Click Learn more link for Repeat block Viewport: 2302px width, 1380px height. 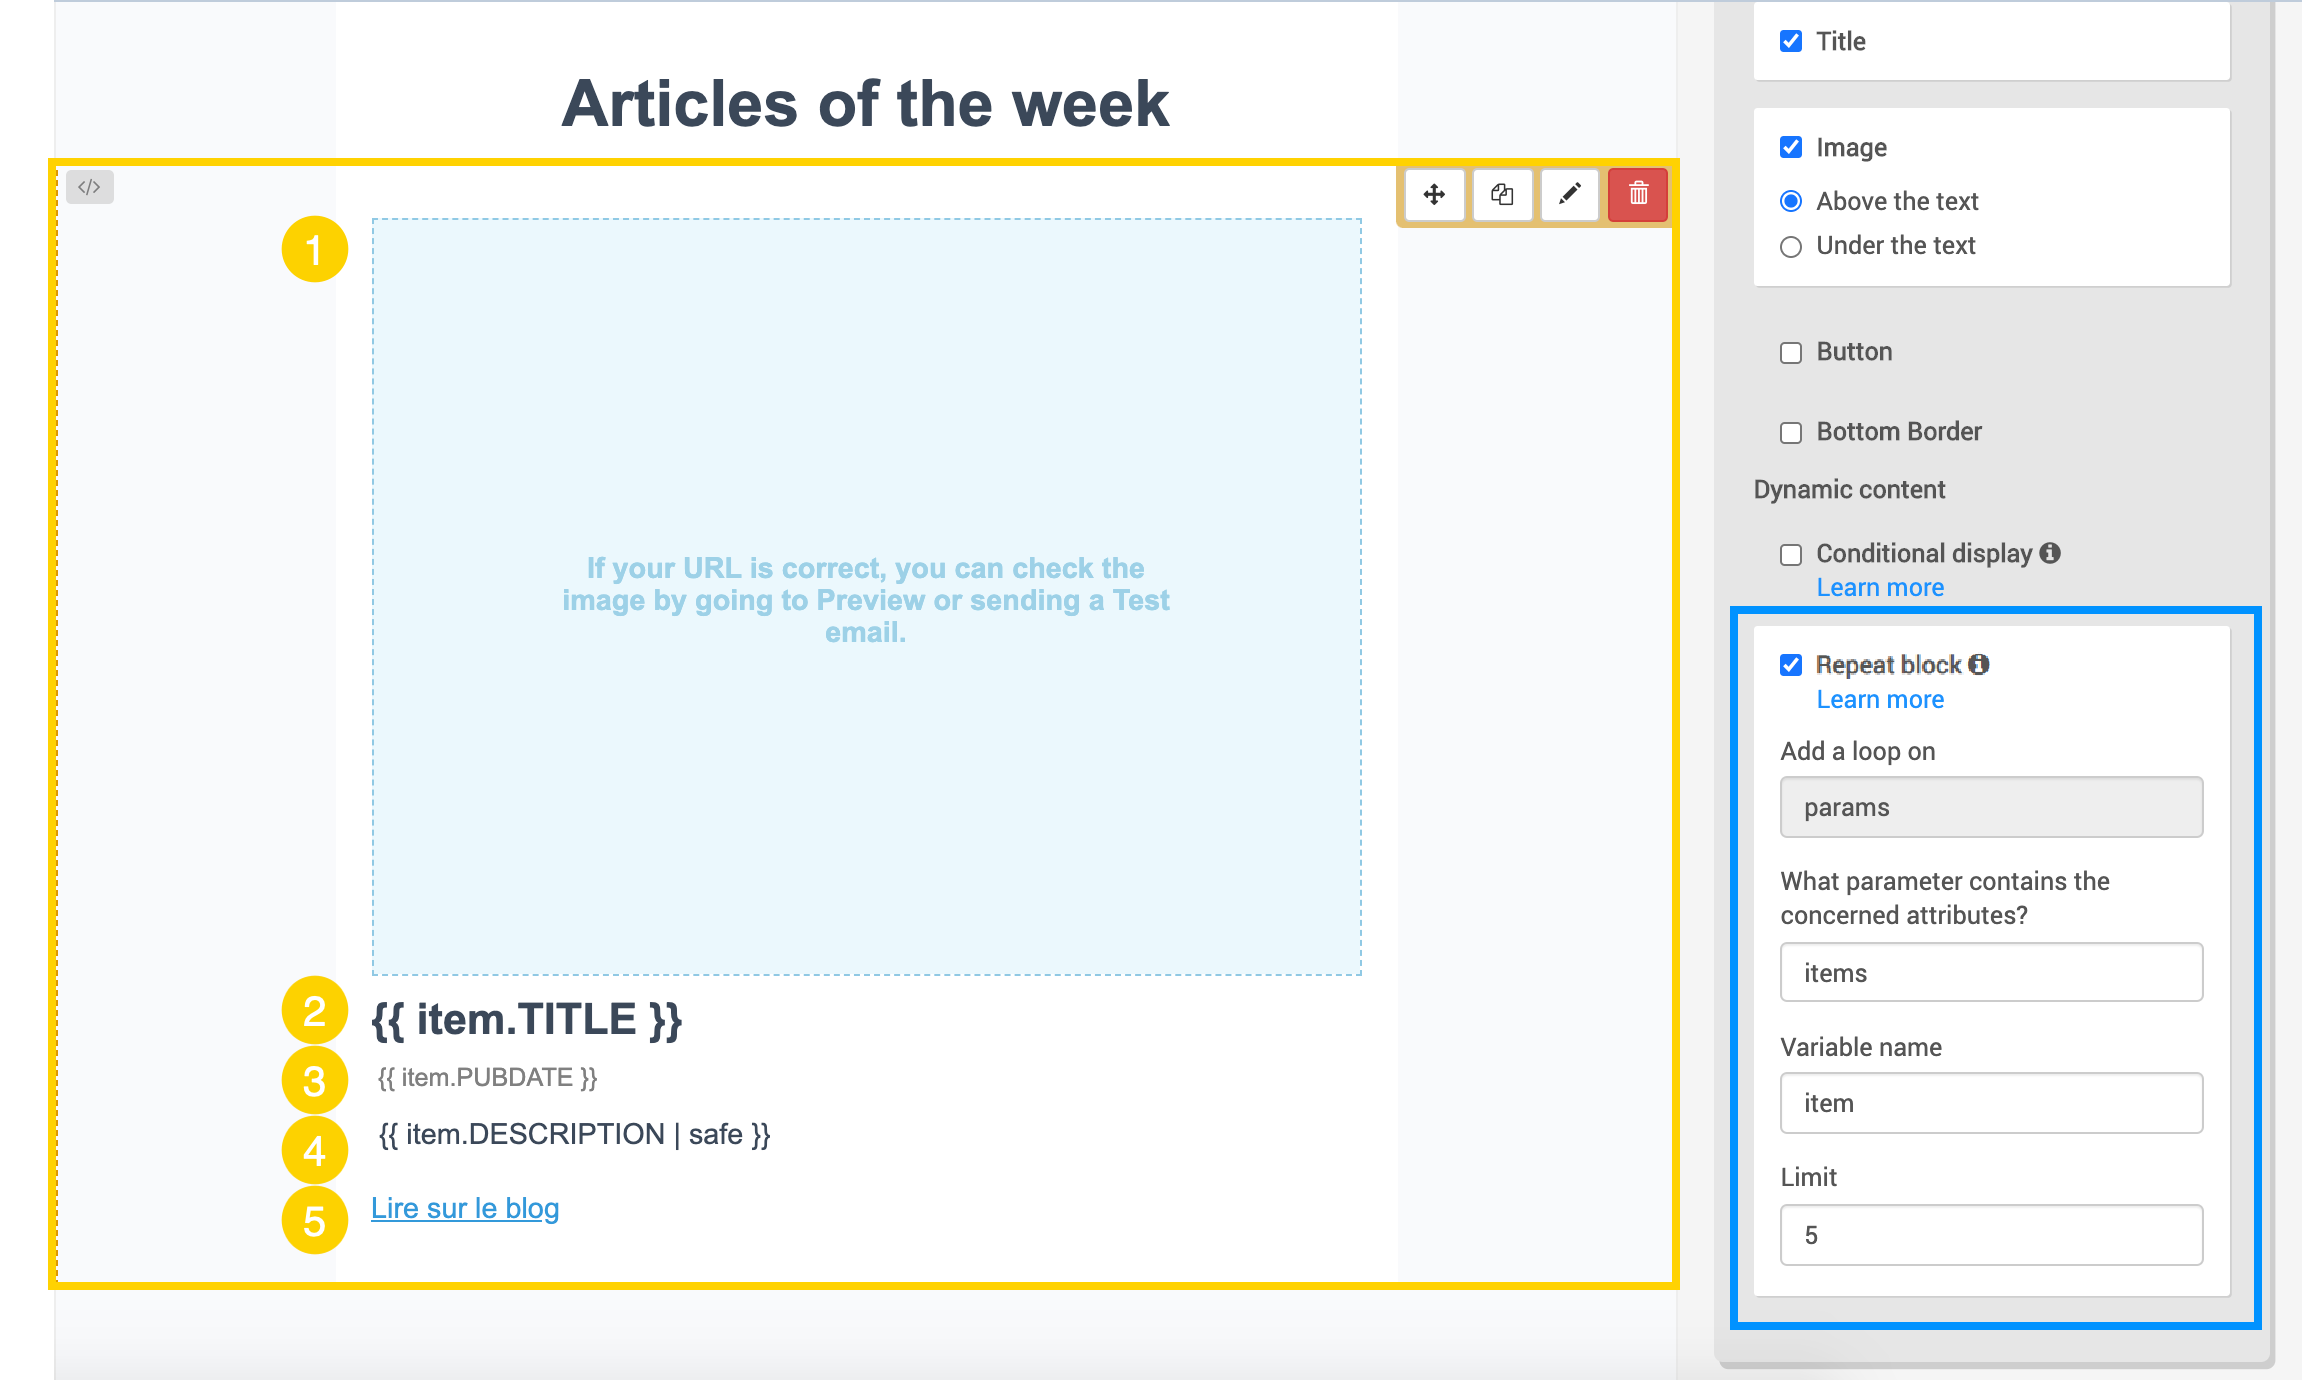[x=1878, y=700]
